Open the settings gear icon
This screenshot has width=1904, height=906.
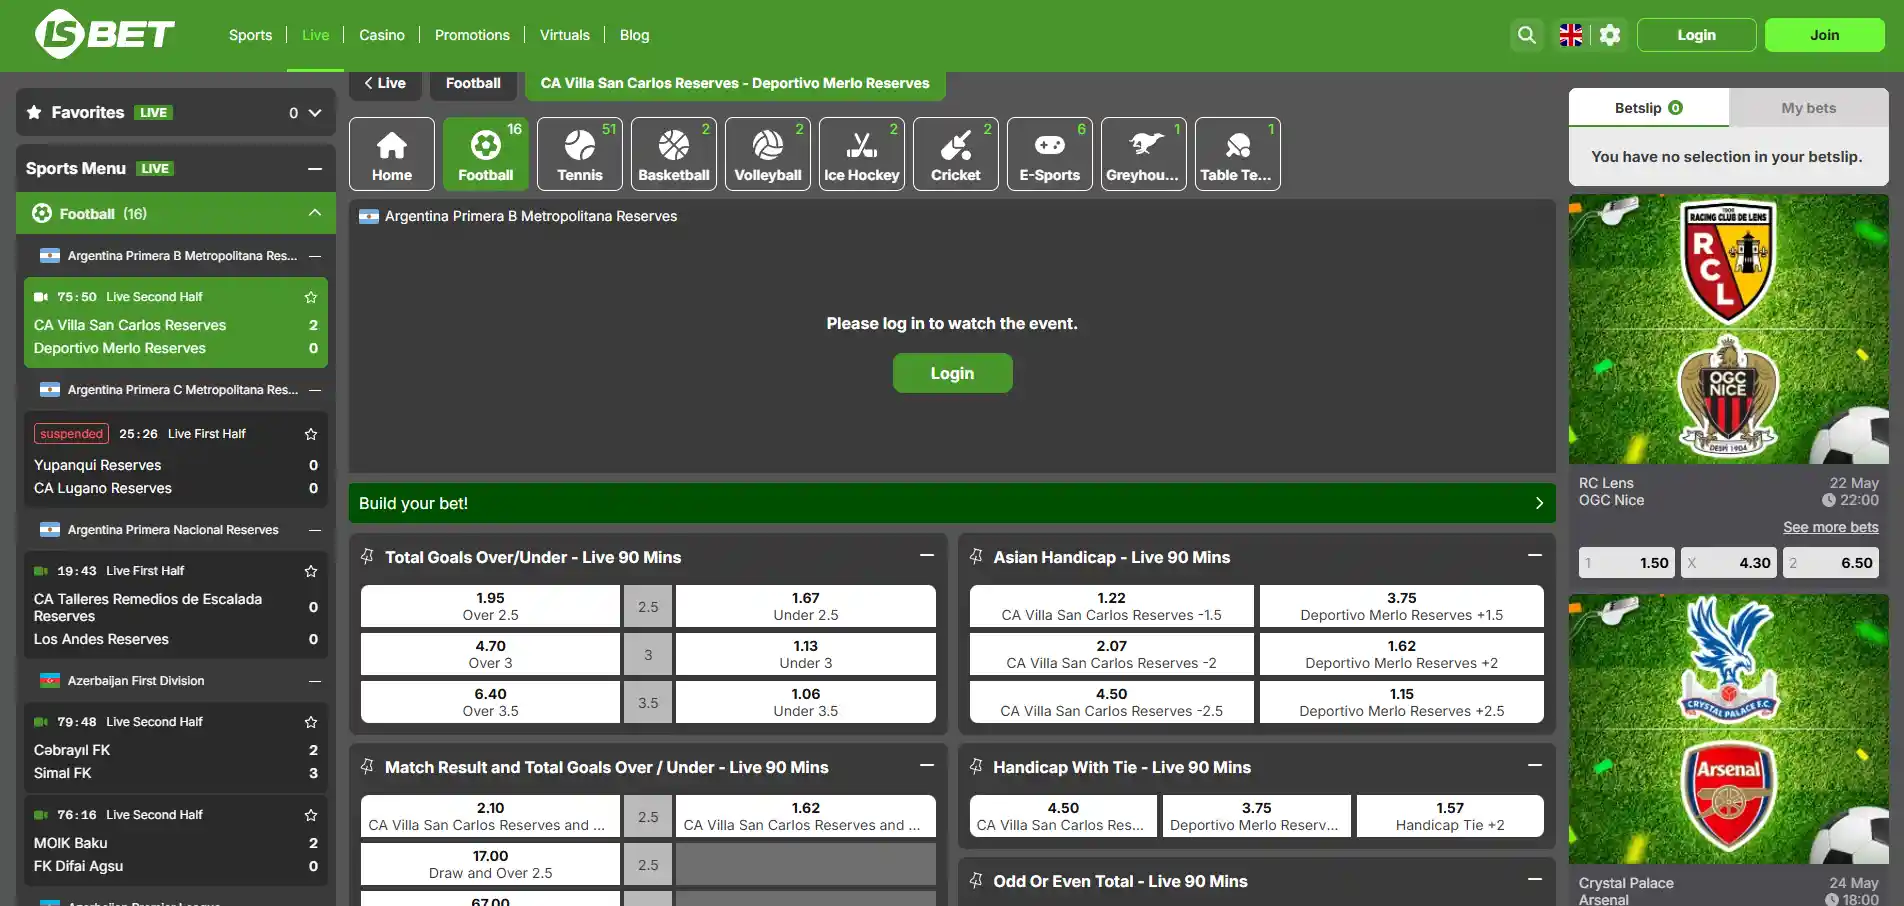click(x=1610, y=35)
